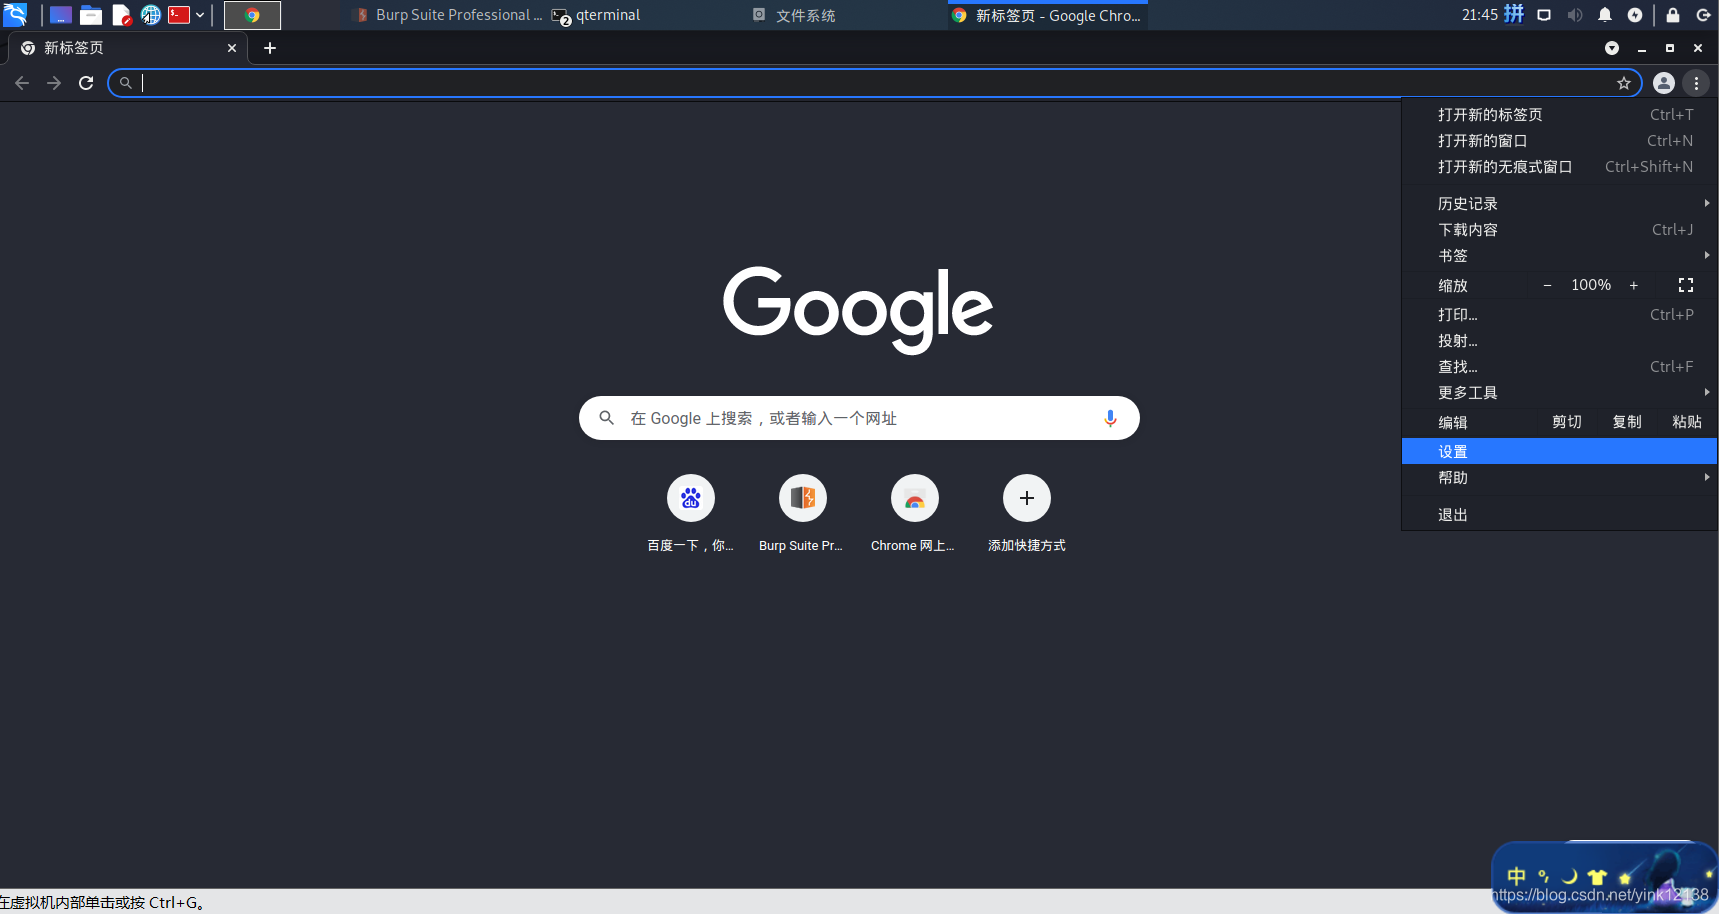The height and width of the screenshot is (914, 1719).
Task: Click the log out panel icon
Action: tap(1703, 15)
